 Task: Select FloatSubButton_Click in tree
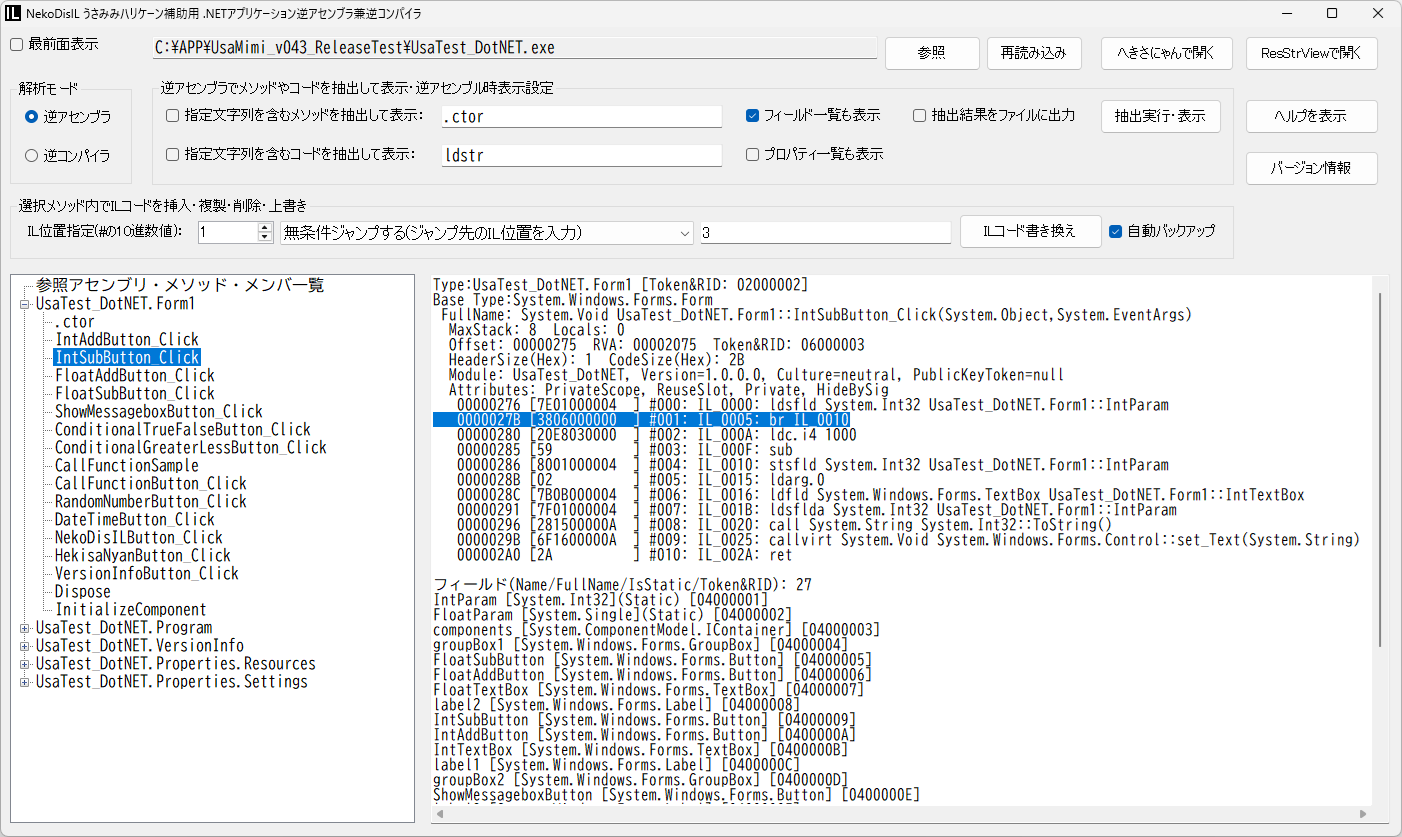click(135, 394)
